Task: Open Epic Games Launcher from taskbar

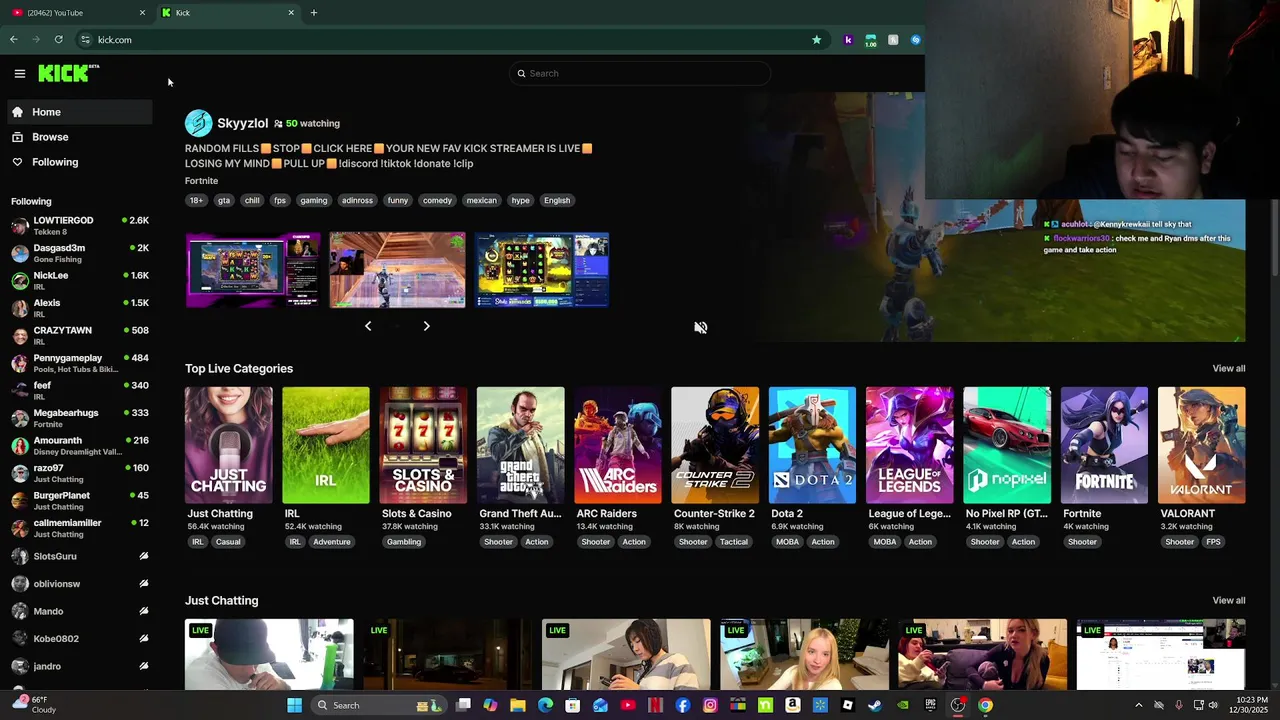Action: point(930,705)
